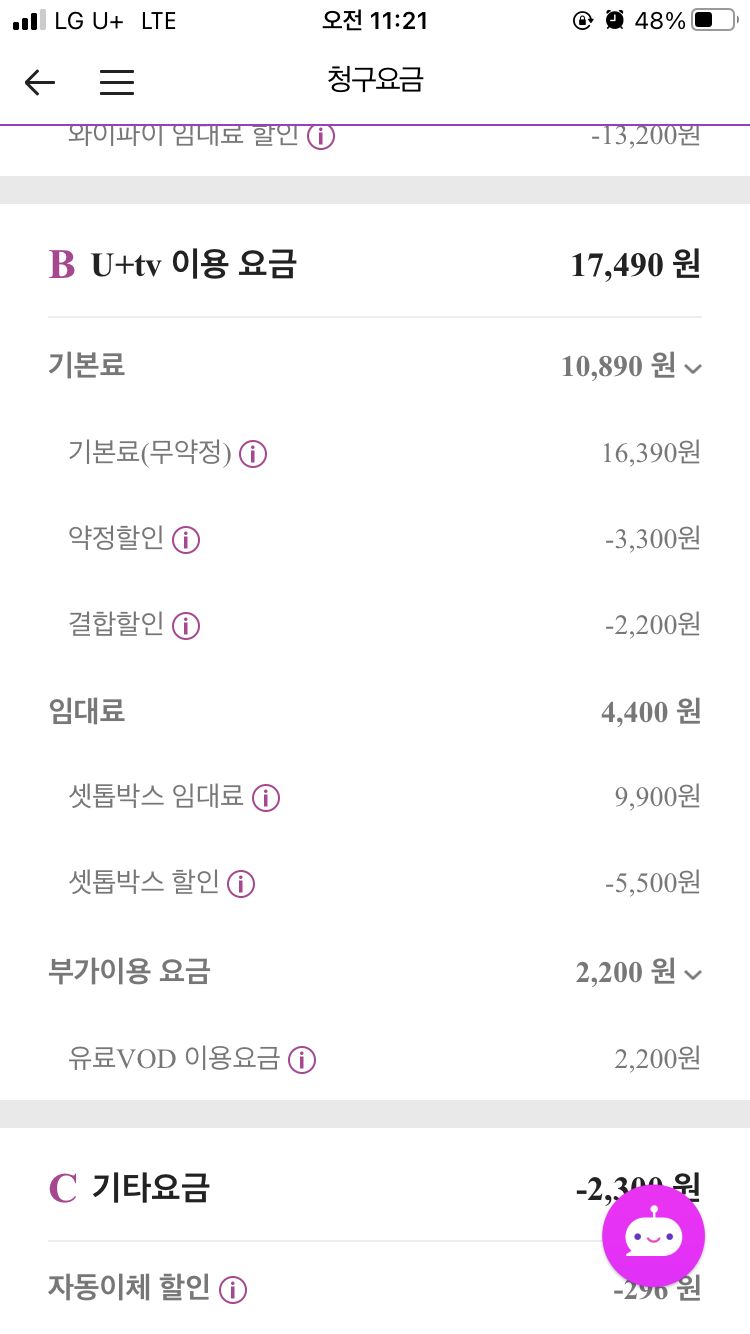Open the hamburger menu
Screen dimensions: 750x1334
click(x=117, y=82)
